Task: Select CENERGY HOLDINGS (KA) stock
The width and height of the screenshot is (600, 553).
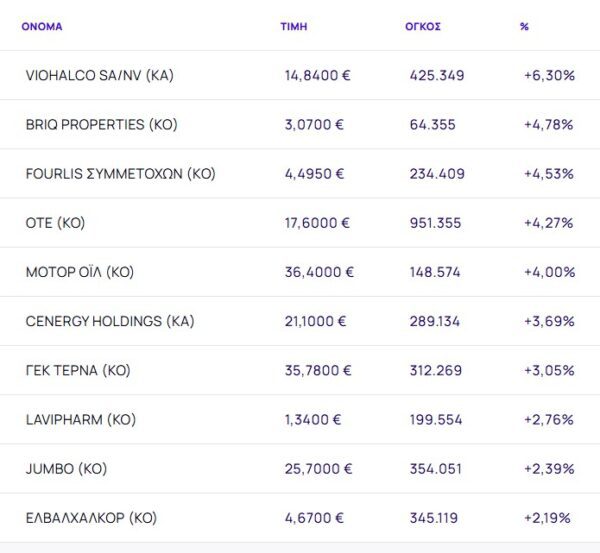Action: pos(109,321)
